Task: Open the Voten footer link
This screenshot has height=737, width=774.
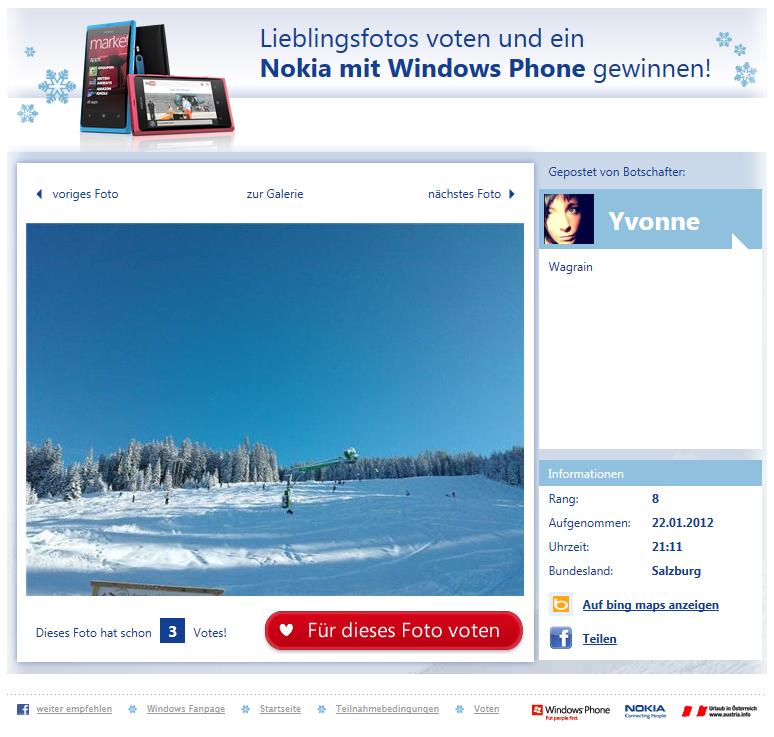Action: [486, 709]
